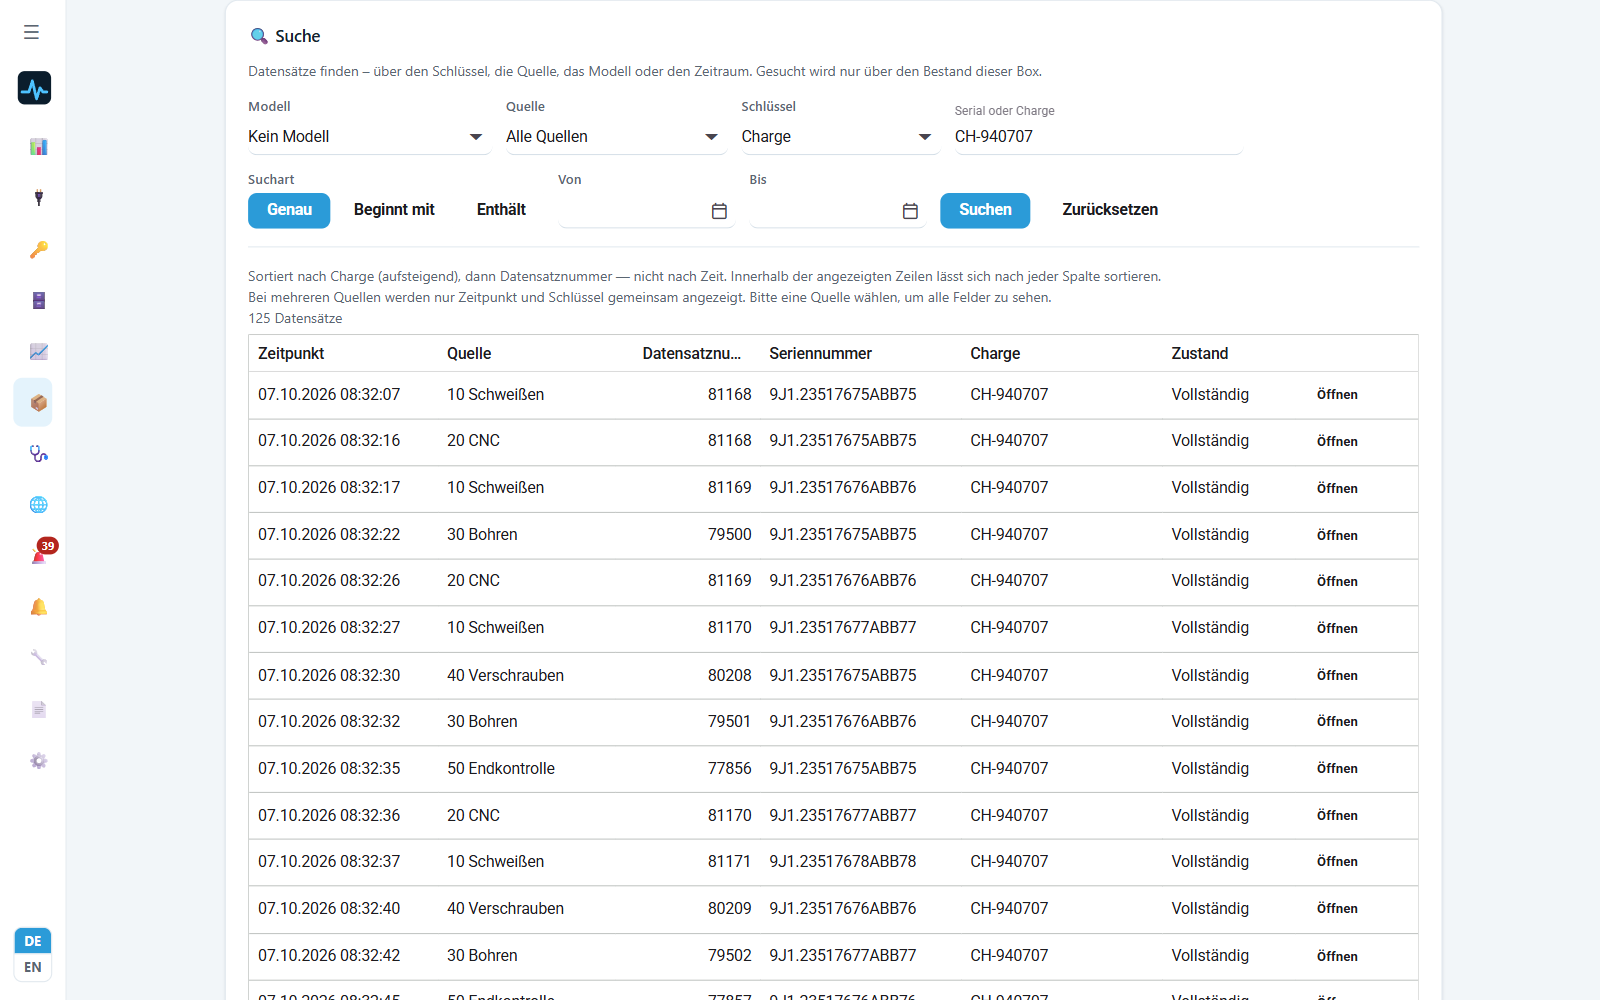Open the bell notifications icon
This screenshot has width=1600, height=1000.
tap(39, 607)
